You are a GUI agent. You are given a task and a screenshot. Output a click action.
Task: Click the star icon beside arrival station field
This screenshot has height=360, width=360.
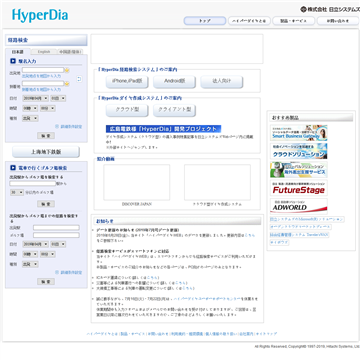67,84
